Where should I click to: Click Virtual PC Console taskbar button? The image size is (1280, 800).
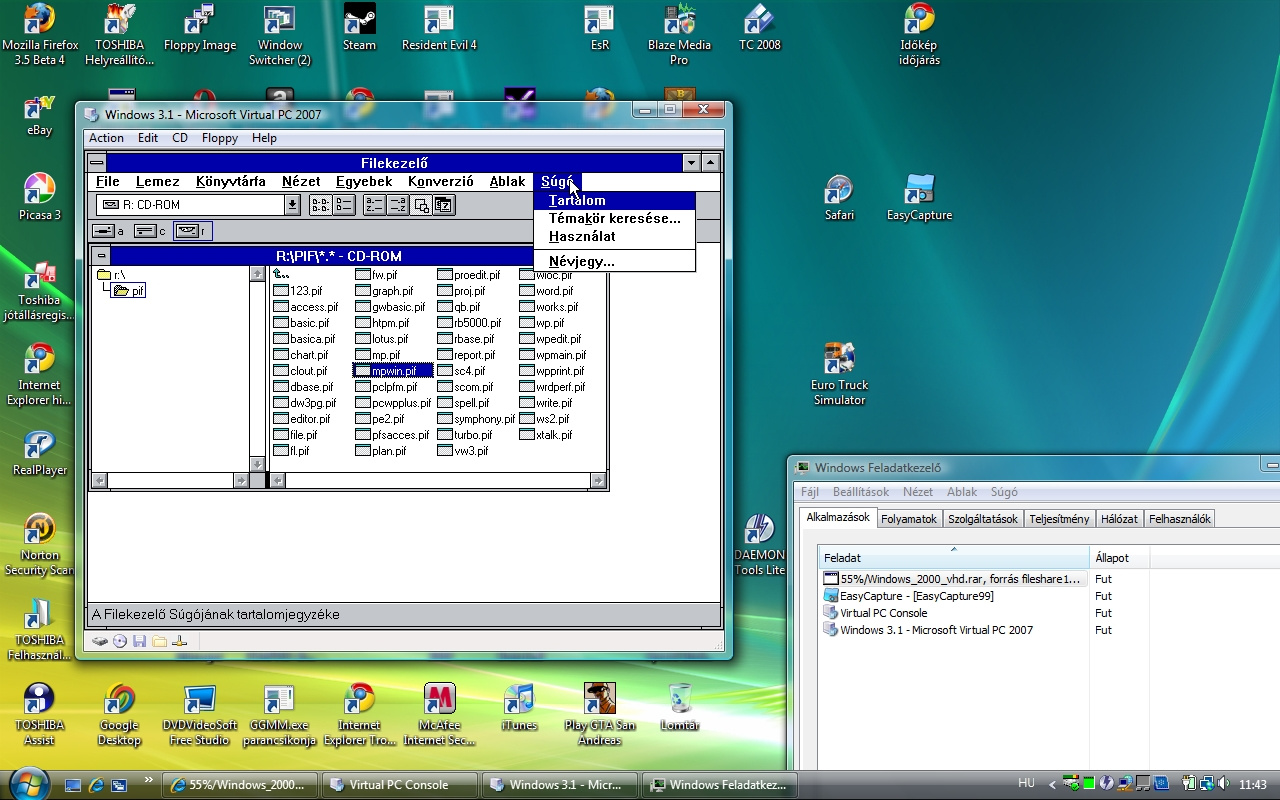(x=399, y=785)
